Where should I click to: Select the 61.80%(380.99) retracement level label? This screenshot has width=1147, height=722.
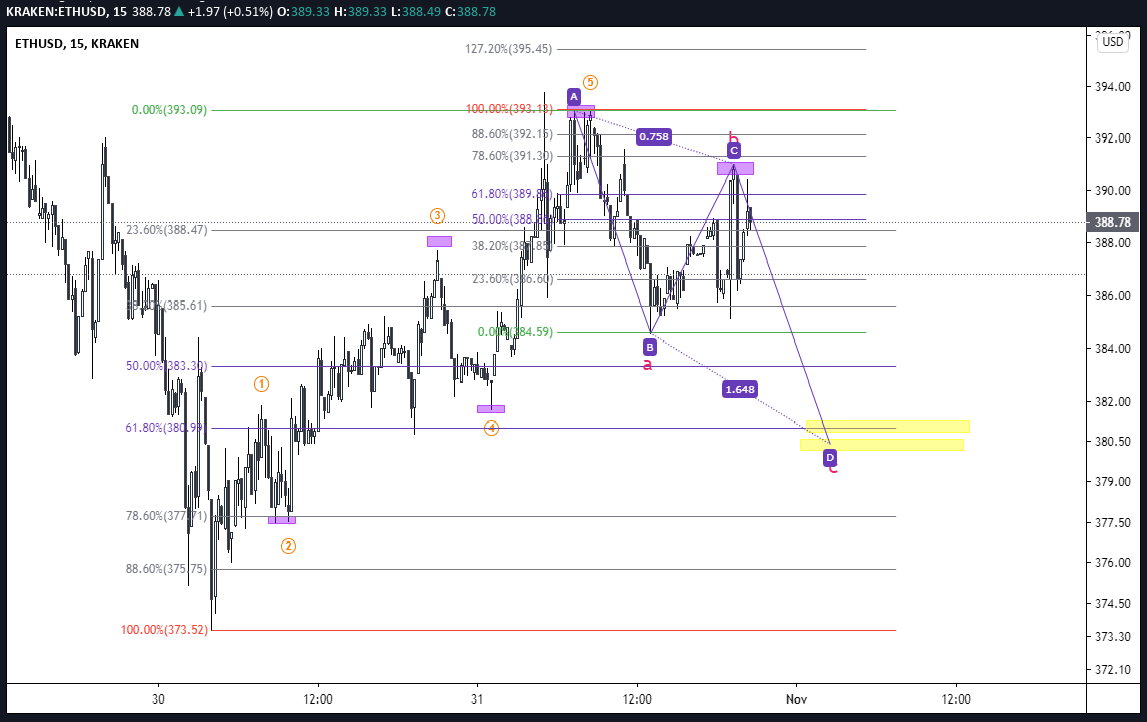166,428
